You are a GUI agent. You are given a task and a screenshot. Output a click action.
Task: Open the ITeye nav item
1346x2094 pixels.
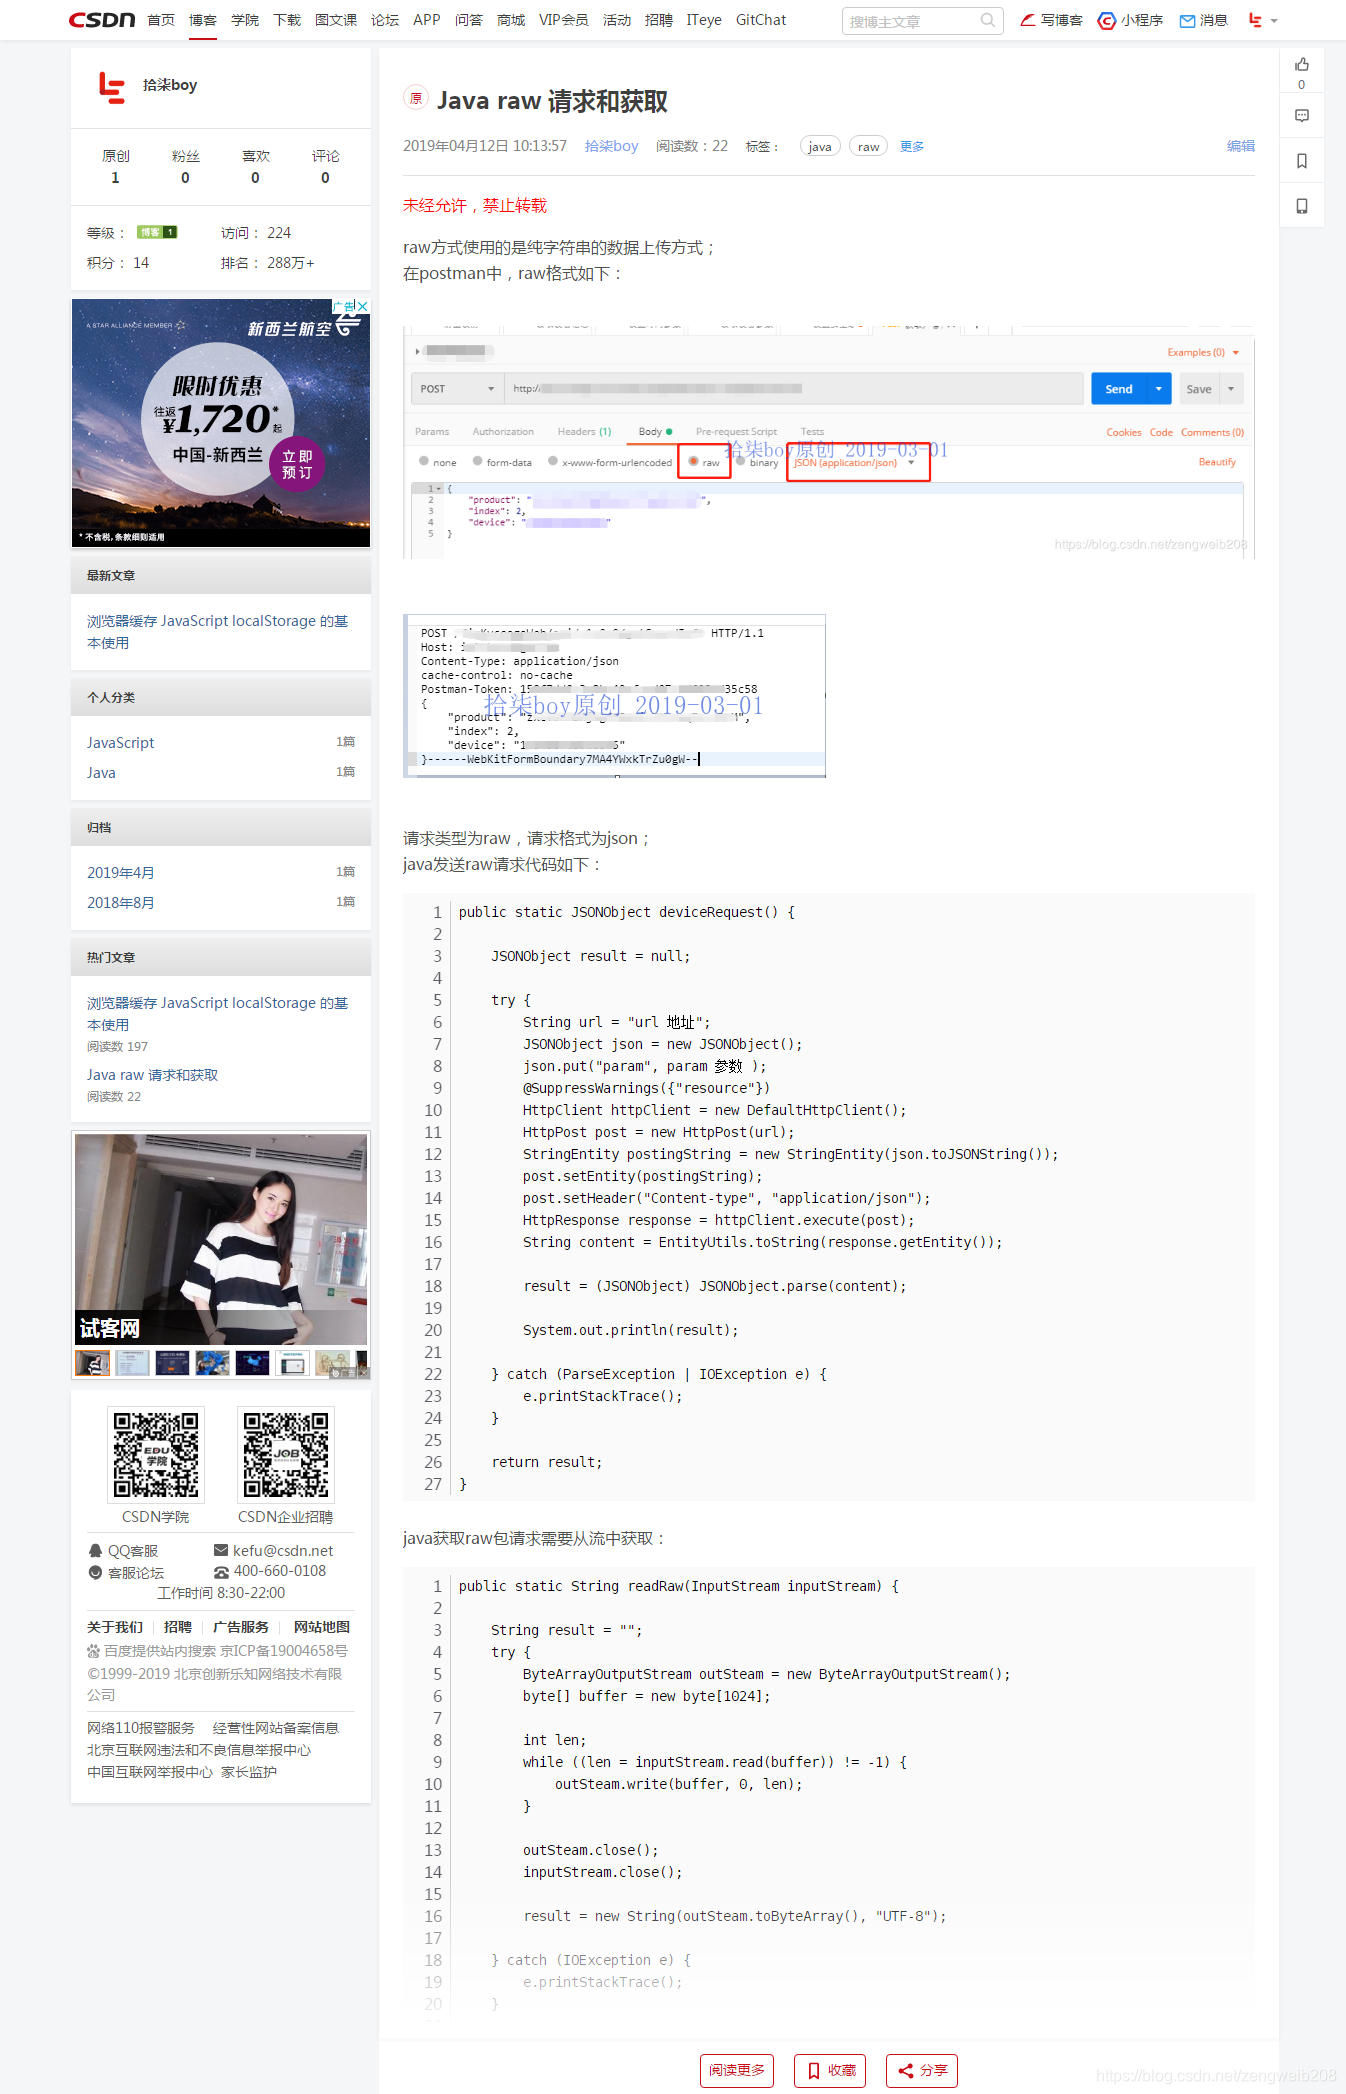point(704,20)
